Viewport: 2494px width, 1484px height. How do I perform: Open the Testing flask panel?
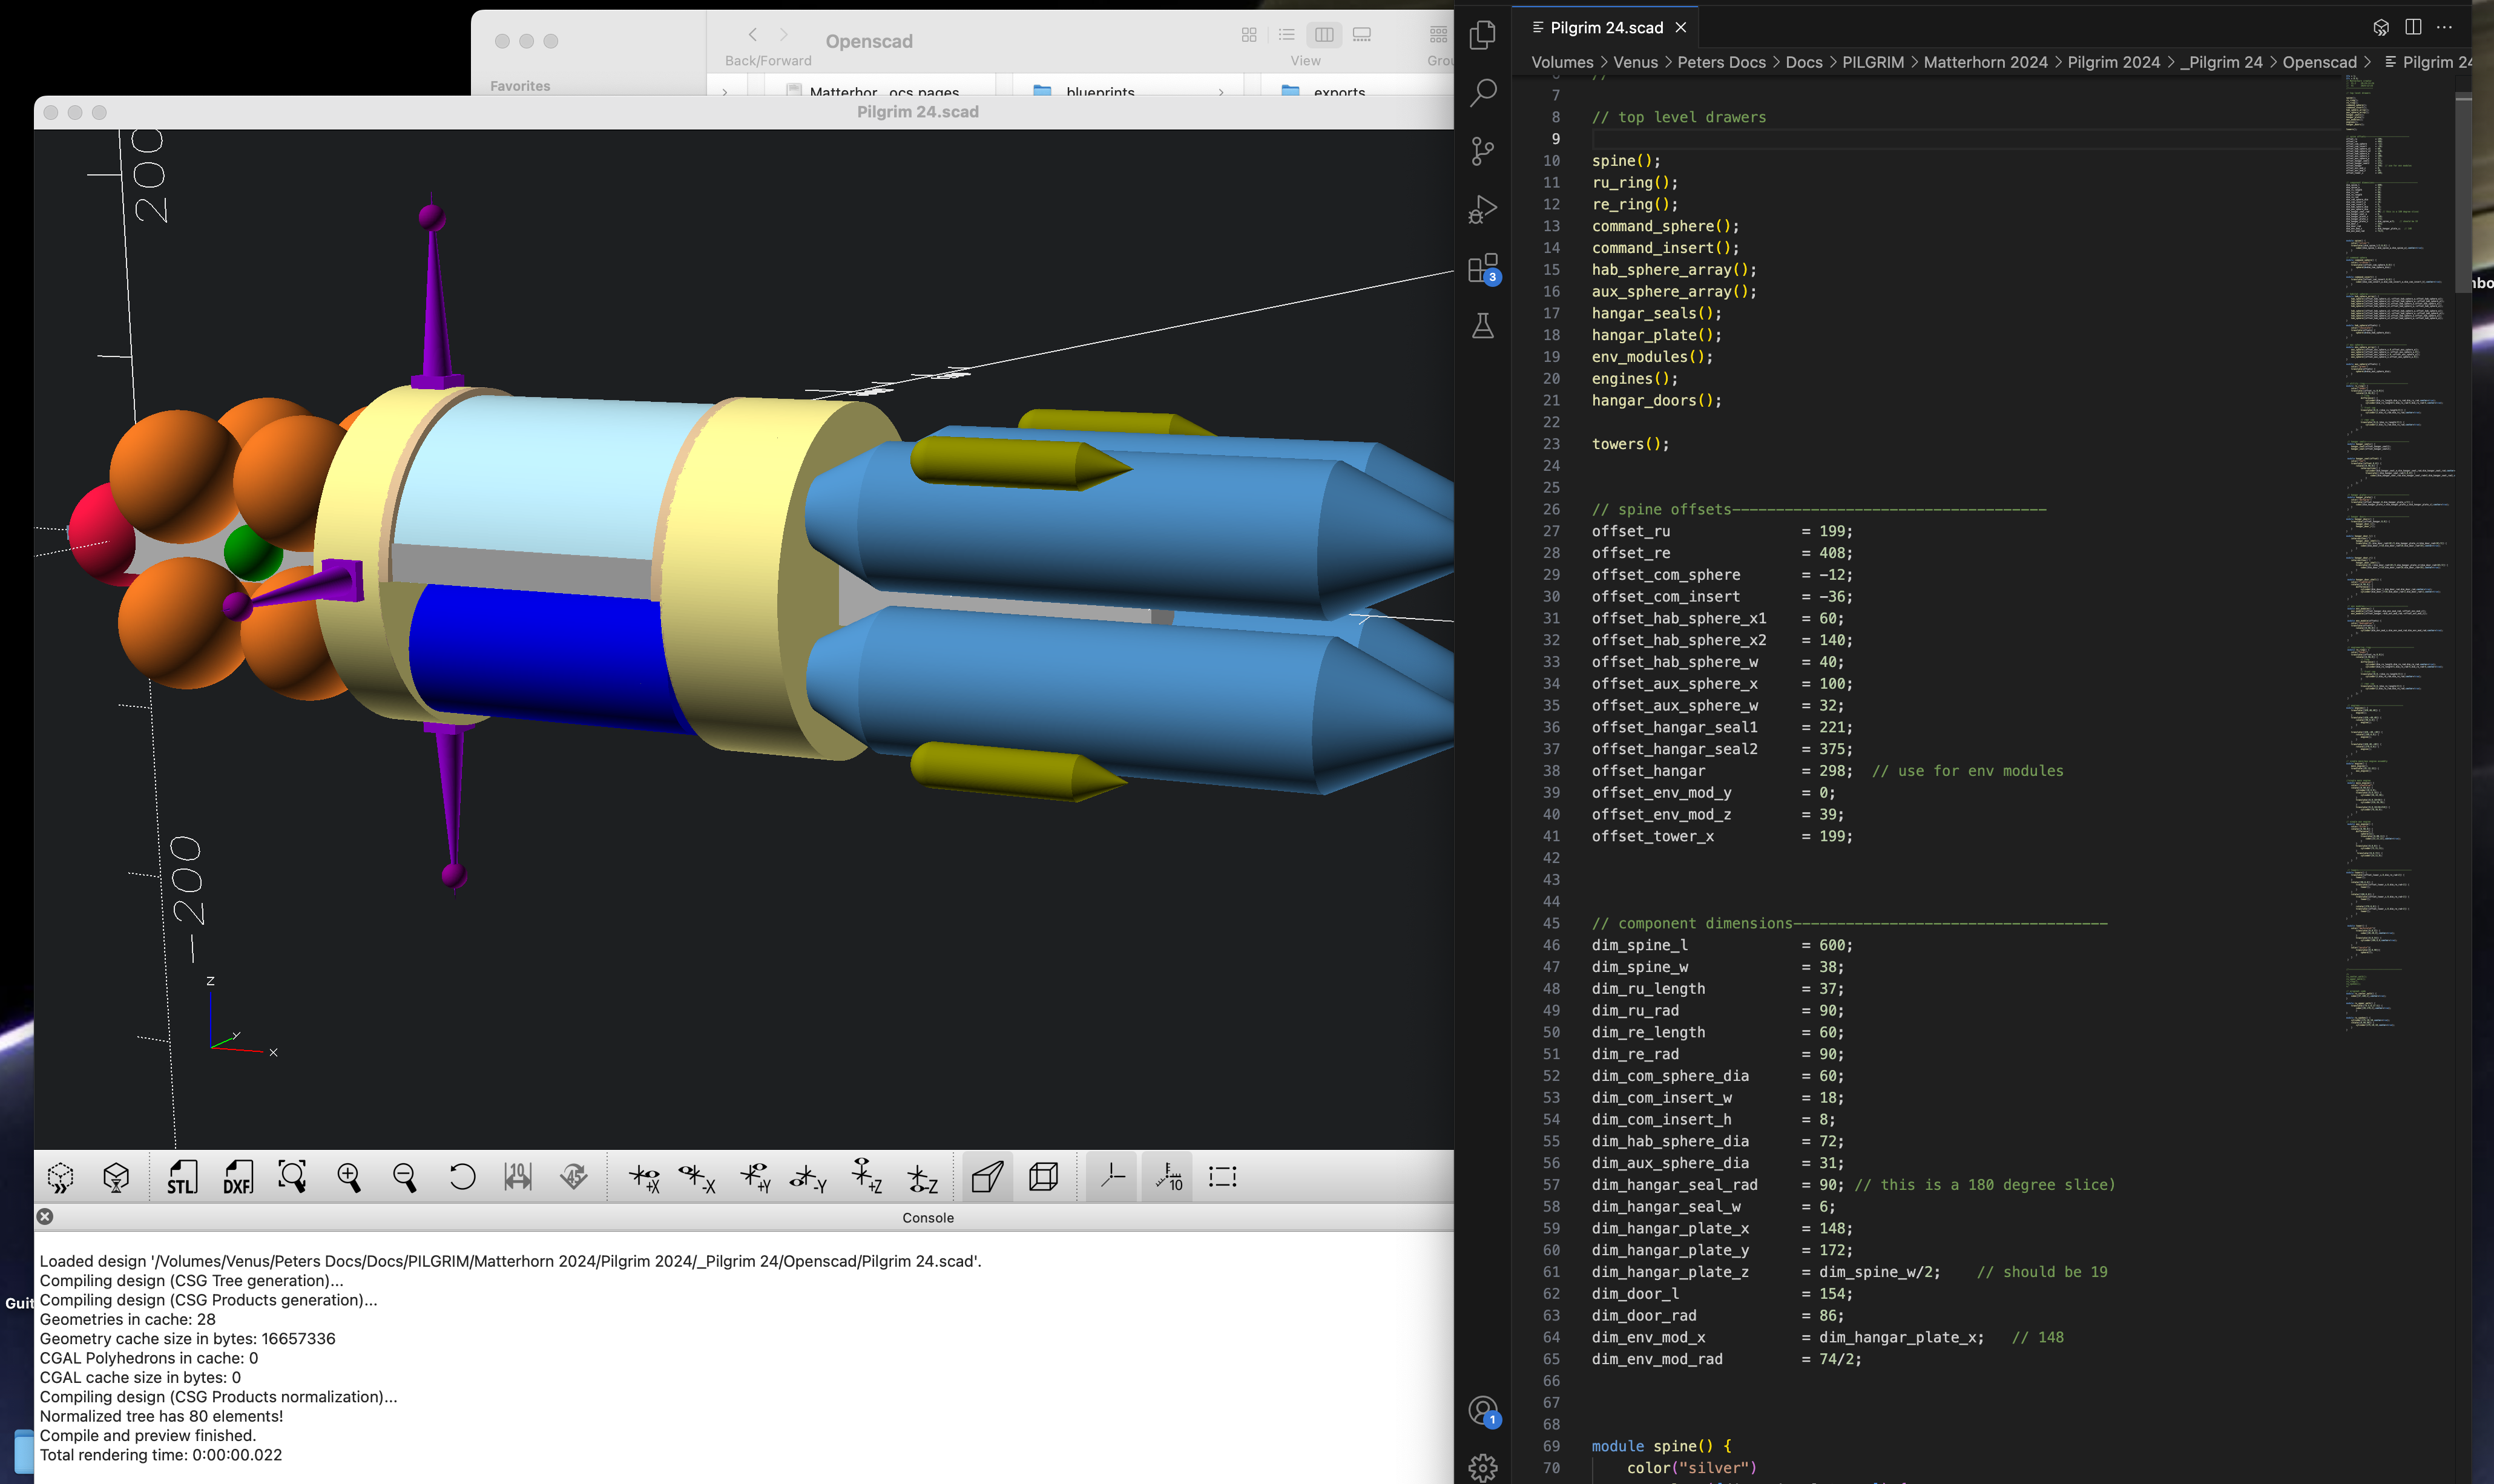[1482, 325]
